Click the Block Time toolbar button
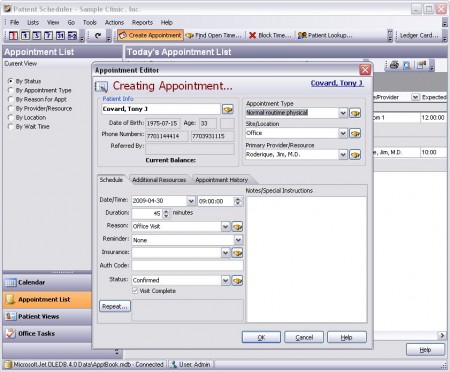 [270, 35]
